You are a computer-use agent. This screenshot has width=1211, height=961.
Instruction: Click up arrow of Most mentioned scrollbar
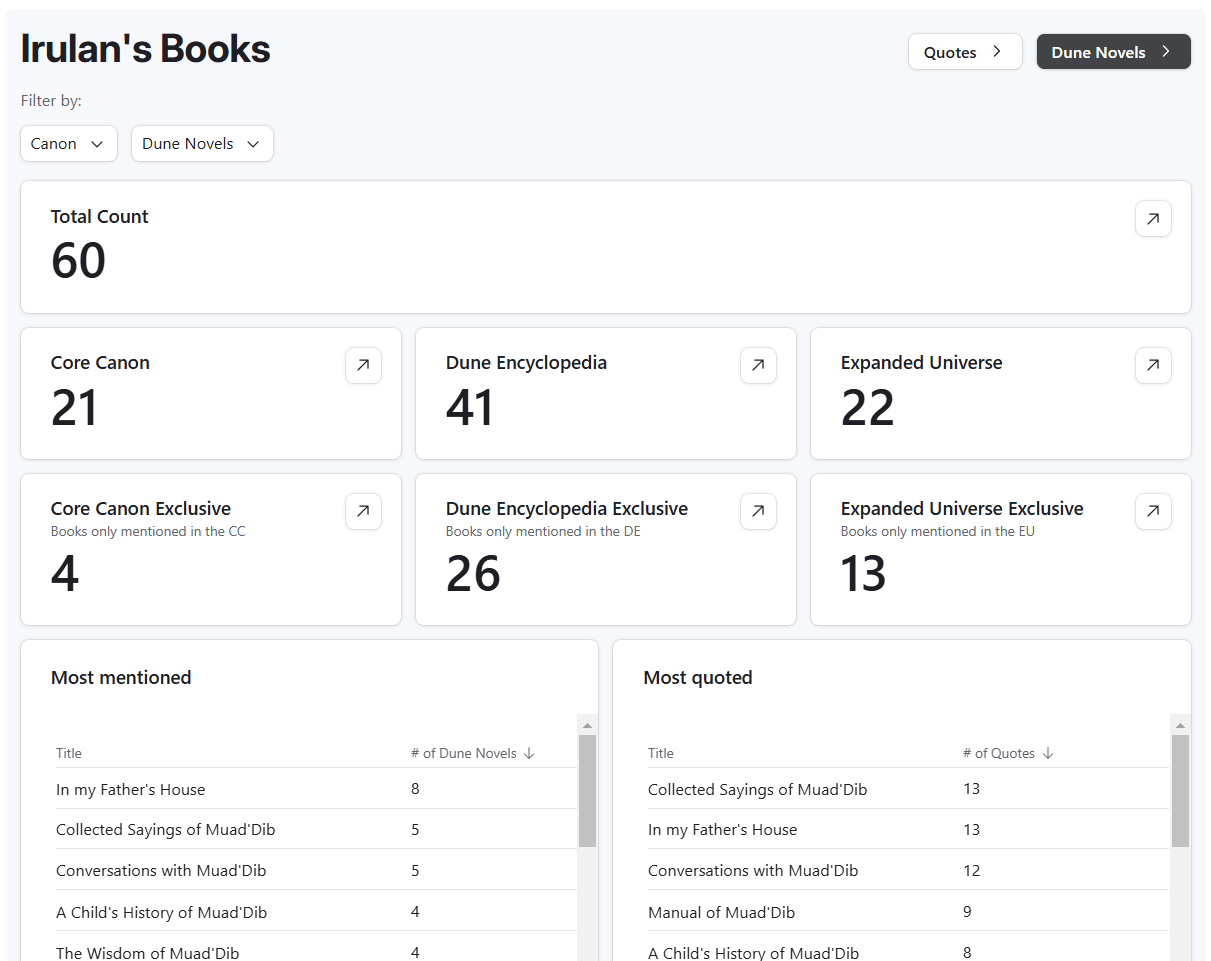pyautogui.click(x=588, y=725)
